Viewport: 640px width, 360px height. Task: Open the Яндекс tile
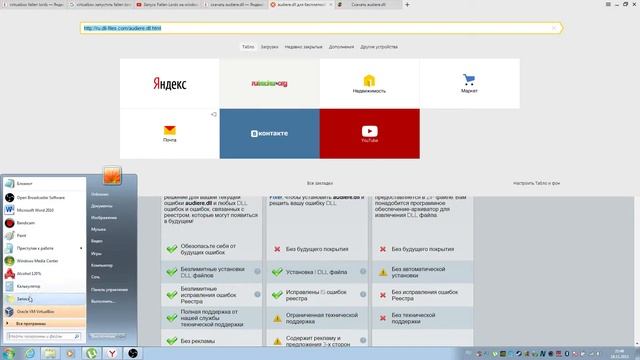(x=169, y=84)
